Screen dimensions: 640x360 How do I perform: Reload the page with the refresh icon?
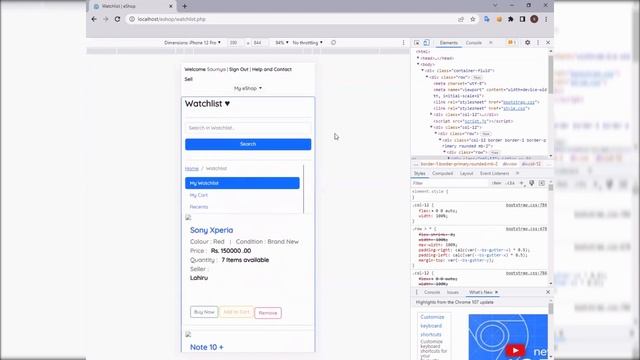(117, 19)
